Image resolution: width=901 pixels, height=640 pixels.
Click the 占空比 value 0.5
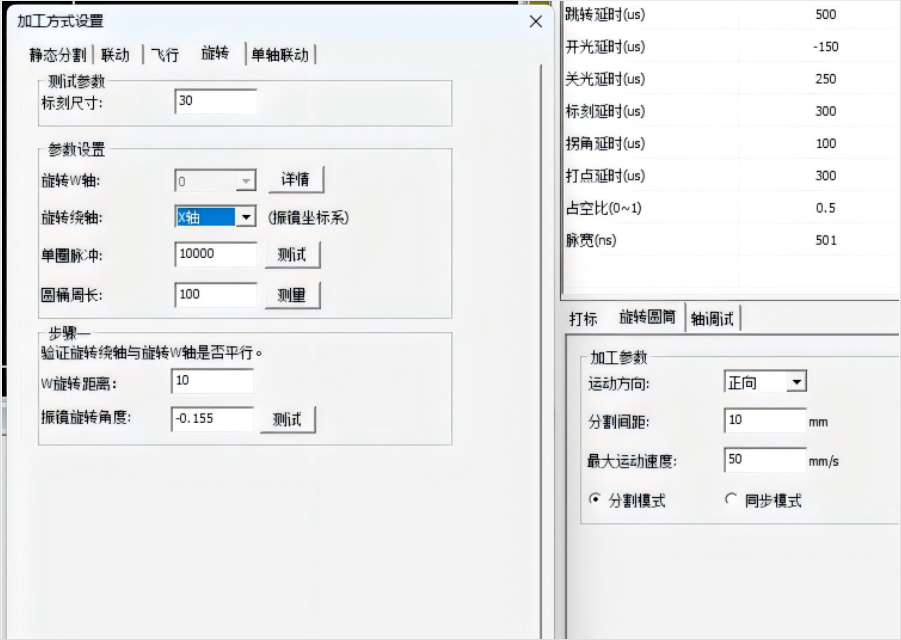826,207
